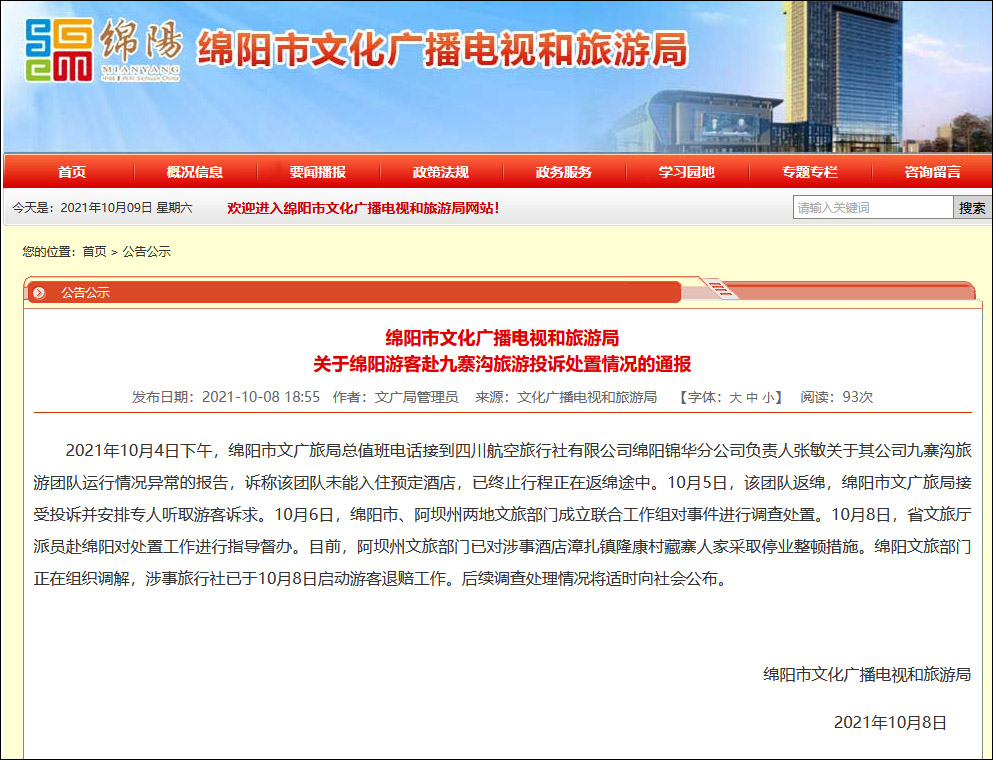
Task: Open the 咨询留言 menu item
Action: (932, 172)
